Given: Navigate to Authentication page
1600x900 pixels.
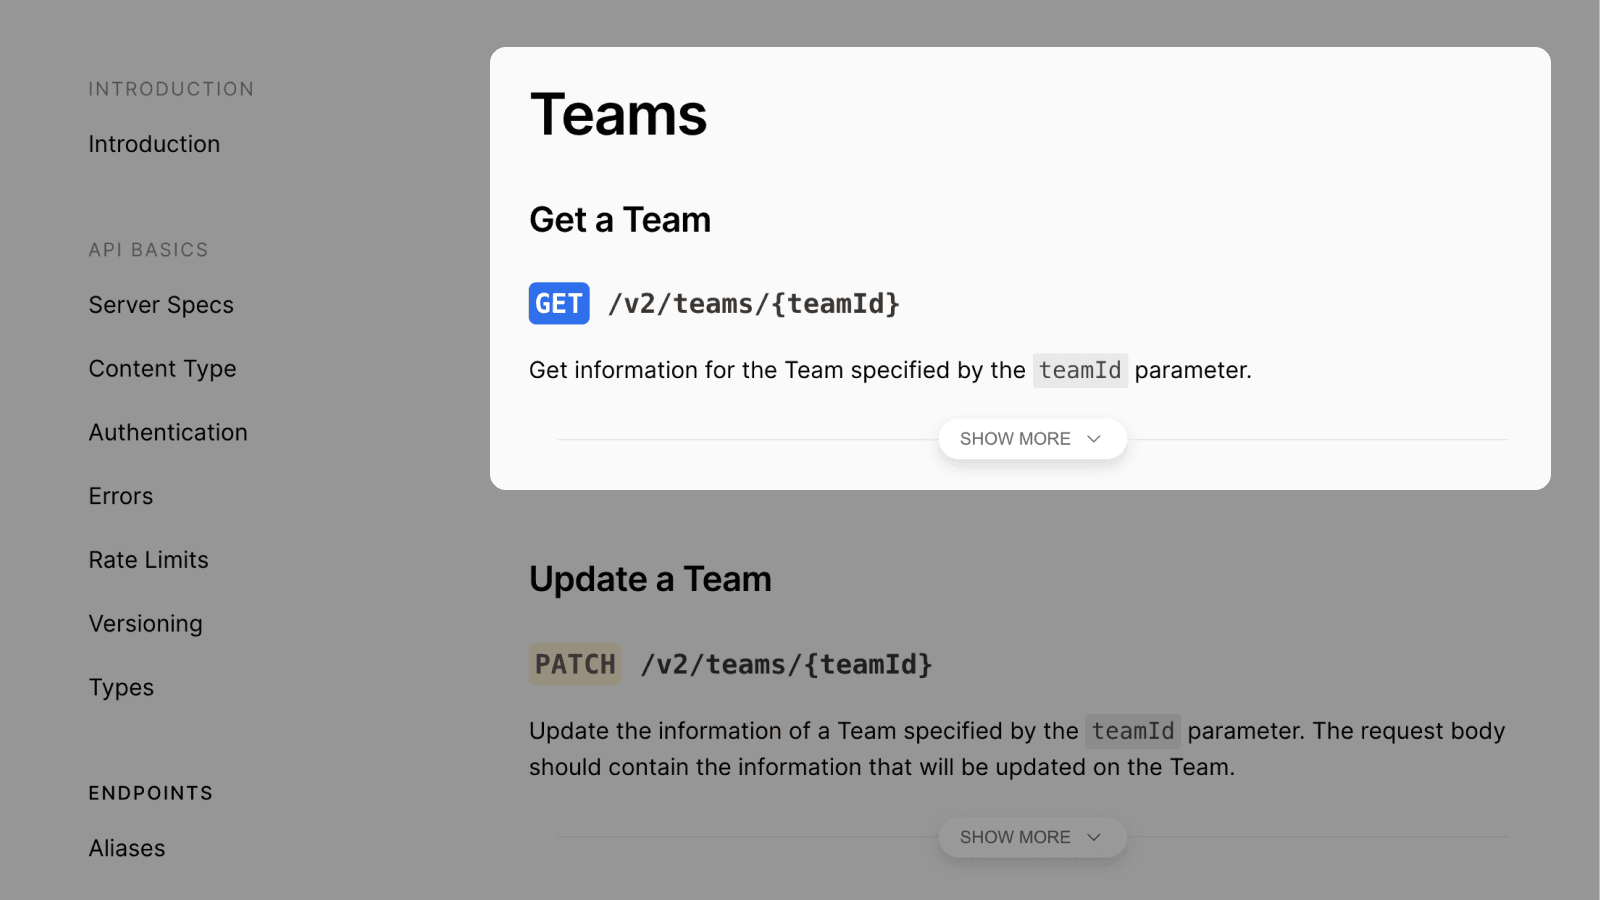Looking at the screenshot, I should (168, 433).
